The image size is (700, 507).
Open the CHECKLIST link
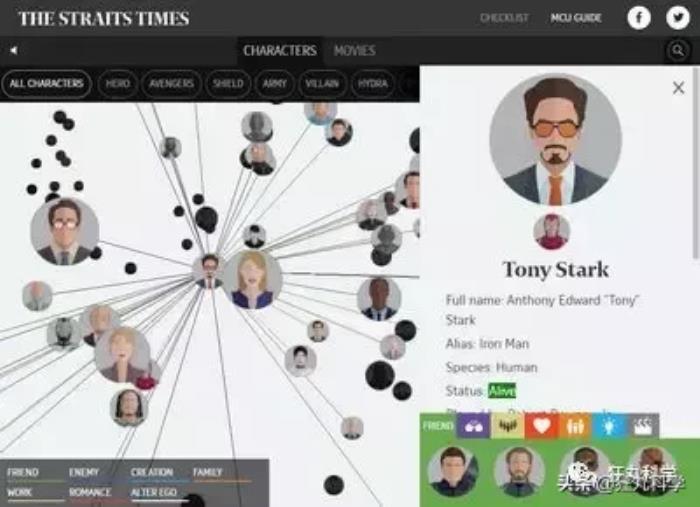504,18
